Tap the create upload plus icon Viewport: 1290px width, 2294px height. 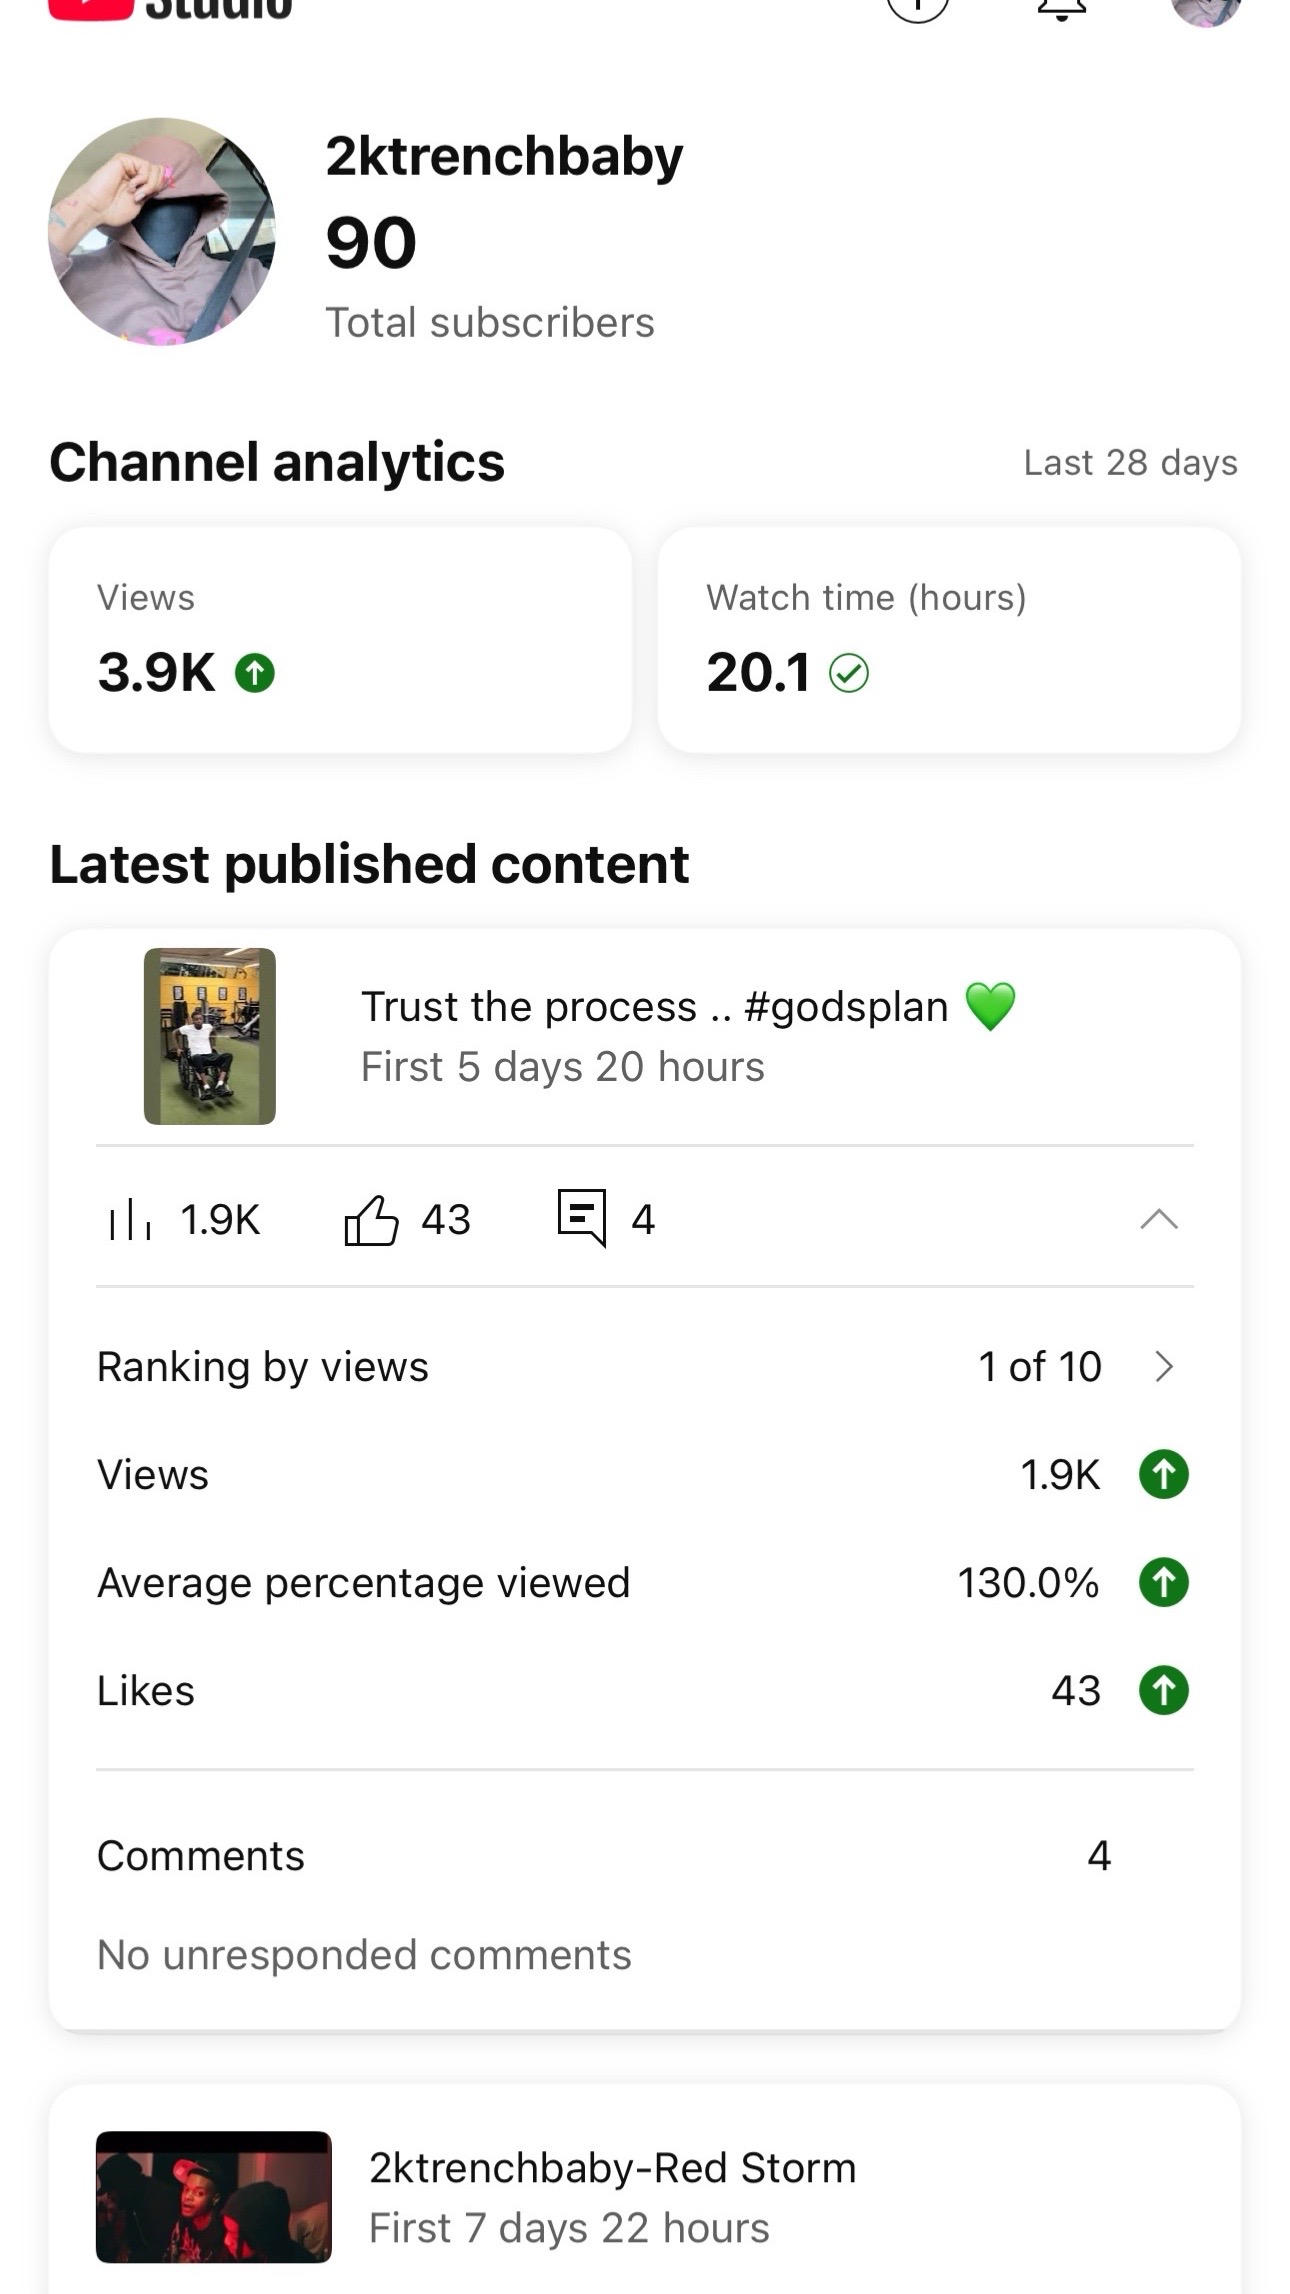(917, 8)
